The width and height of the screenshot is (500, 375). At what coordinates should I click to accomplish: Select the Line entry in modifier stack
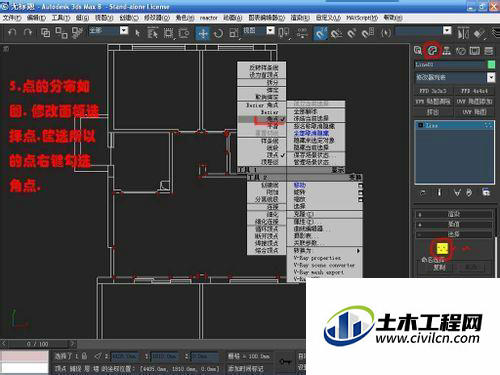tap(455, 125)
